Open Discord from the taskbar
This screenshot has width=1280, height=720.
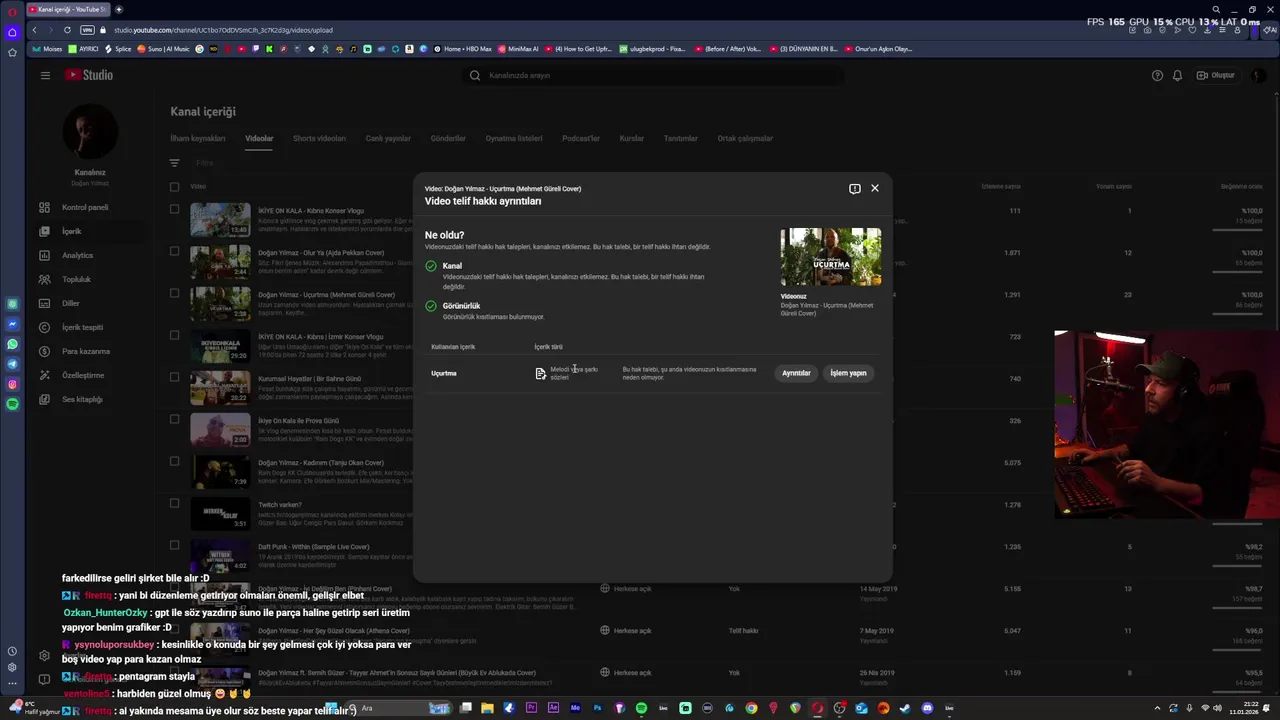tap(927, 708)
